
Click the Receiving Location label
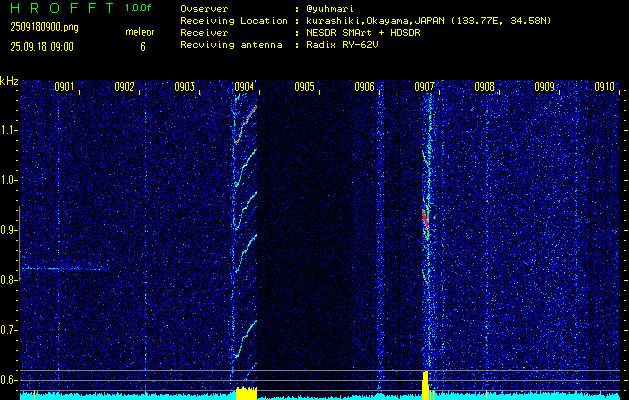234,21
